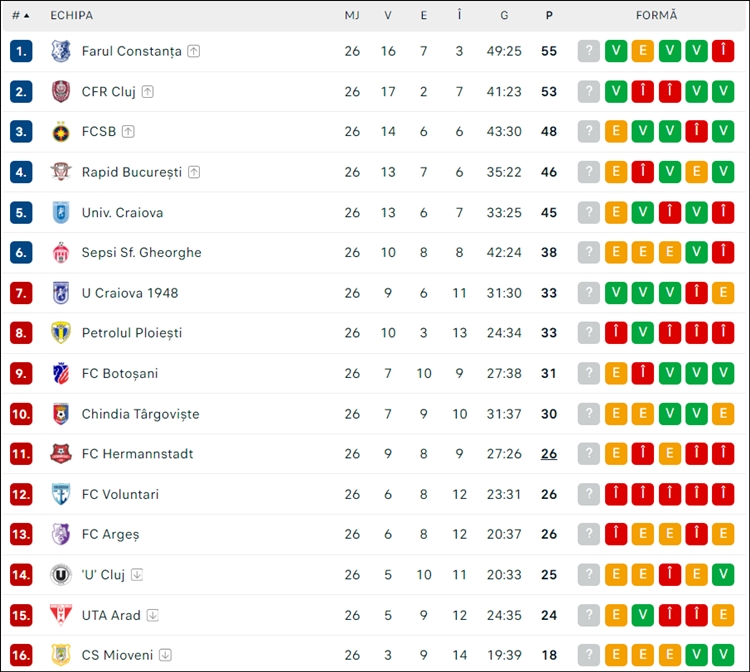This screenshot has width=750, height=672.
Task: Click the gray ? next-match badge for FC Voluntari
Action: 589,494
